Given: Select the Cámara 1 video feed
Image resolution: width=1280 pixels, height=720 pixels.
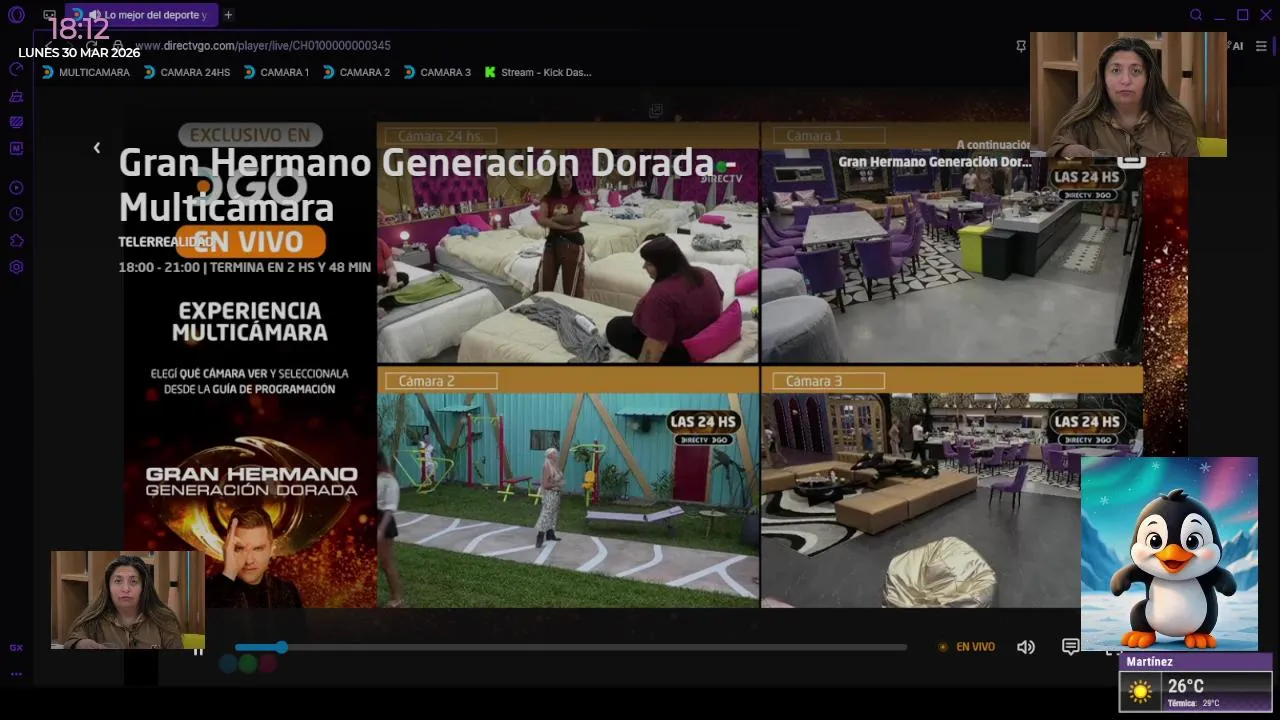Looking at the screenshot, I should click(952, 243).
